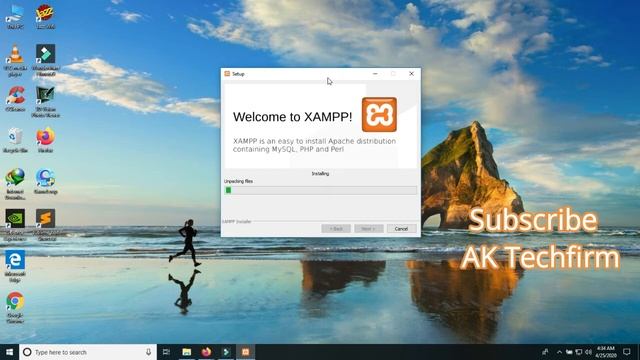Open the Filmora taskbar icon
This screenshot has width=640, height=360.
point(226,352)
